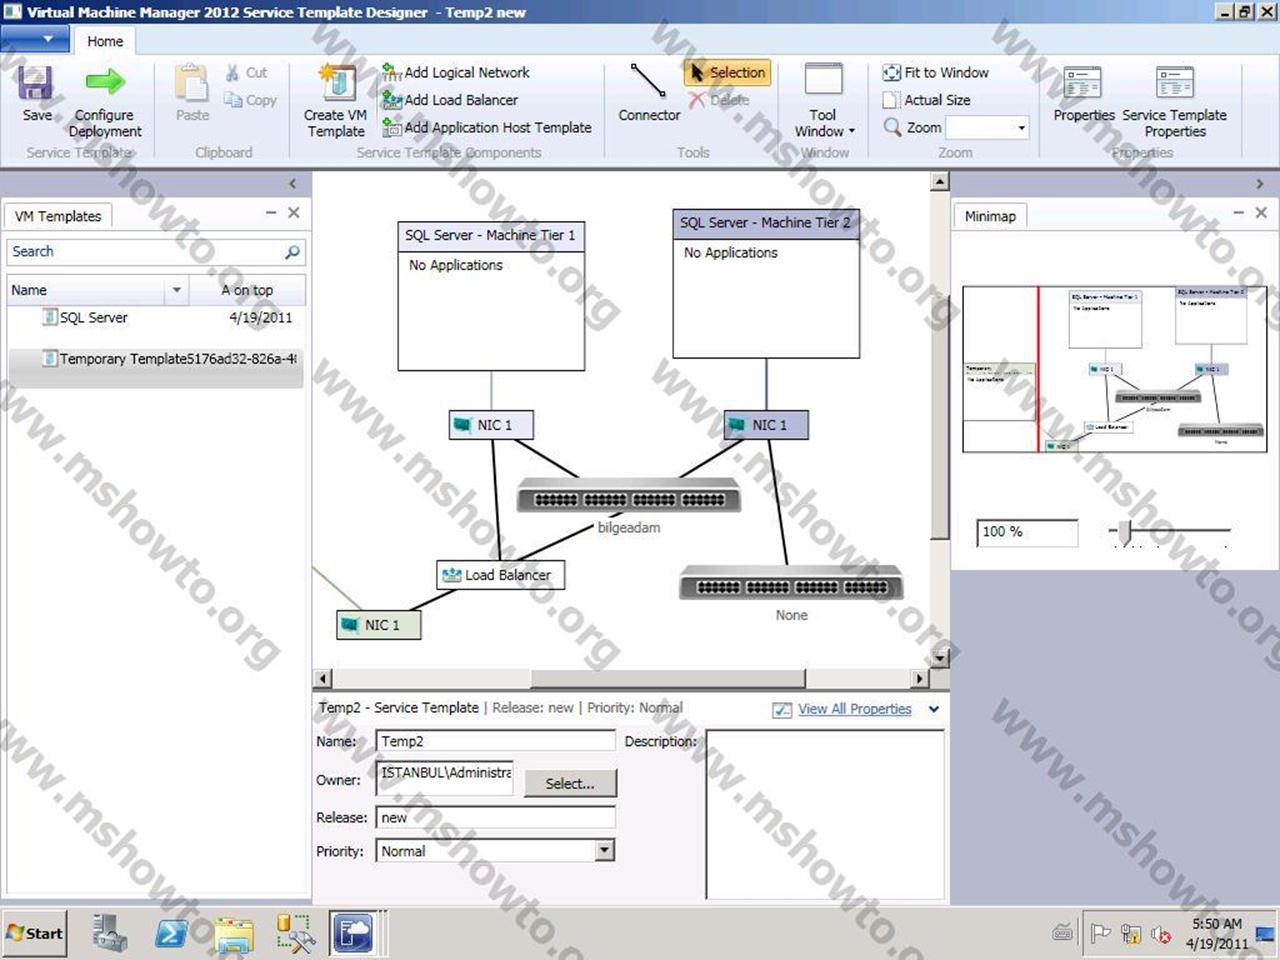Select SQL Server - Machine Tier 1 box
The image size is (1280, 960).
491,297
